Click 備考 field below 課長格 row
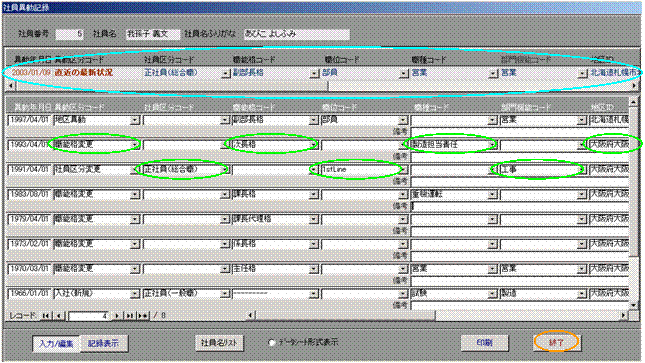This screenshot has height=363, width=645. tap(520, 206)
